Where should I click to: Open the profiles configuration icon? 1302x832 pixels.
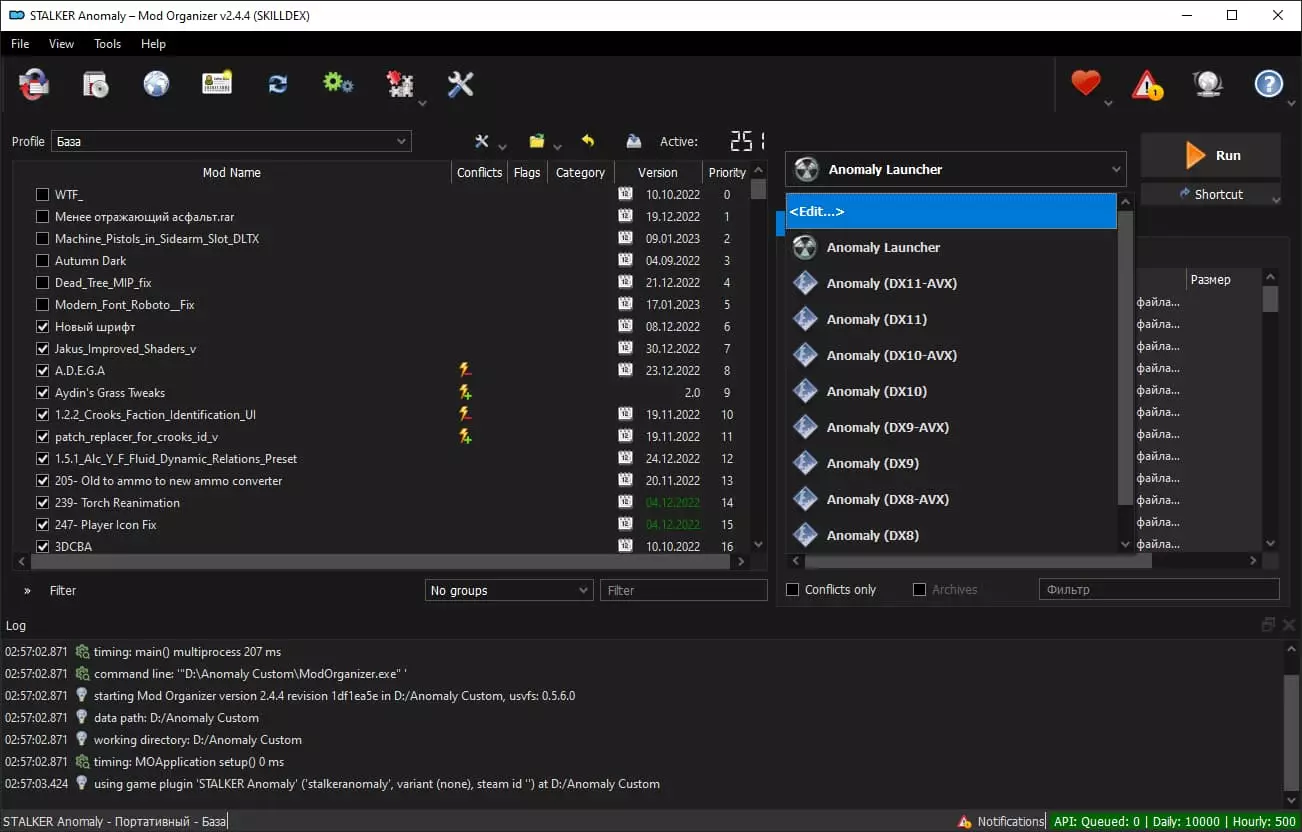217,85
